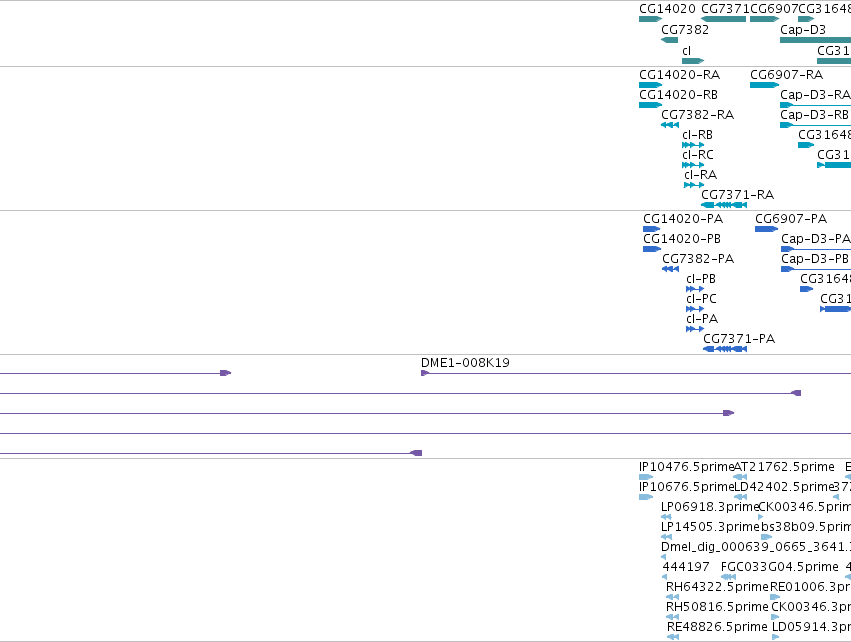Select transcript CG7382-RA
Screen dimensions: 851x642
[697, 115]
